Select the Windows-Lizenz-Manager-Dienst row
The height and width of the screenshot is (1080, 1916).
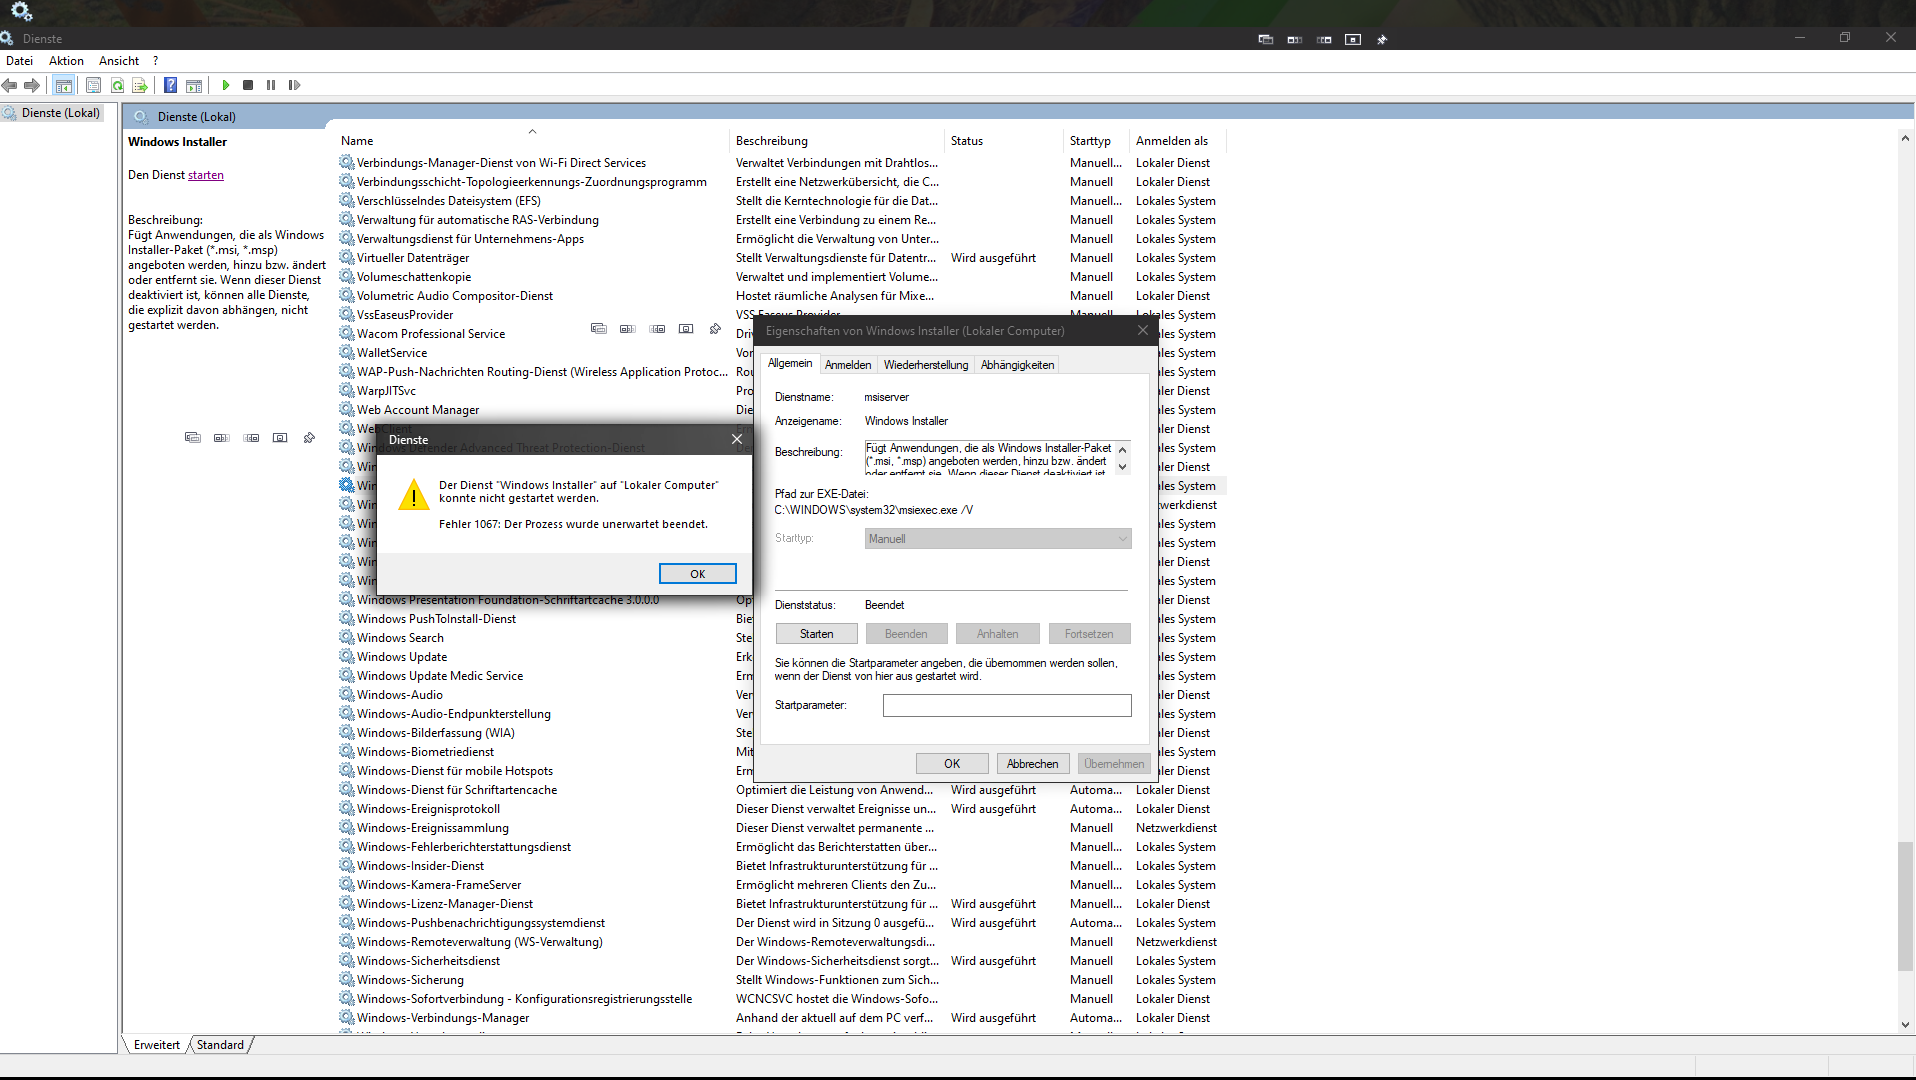pyautogui.click(x=780, y=903)
